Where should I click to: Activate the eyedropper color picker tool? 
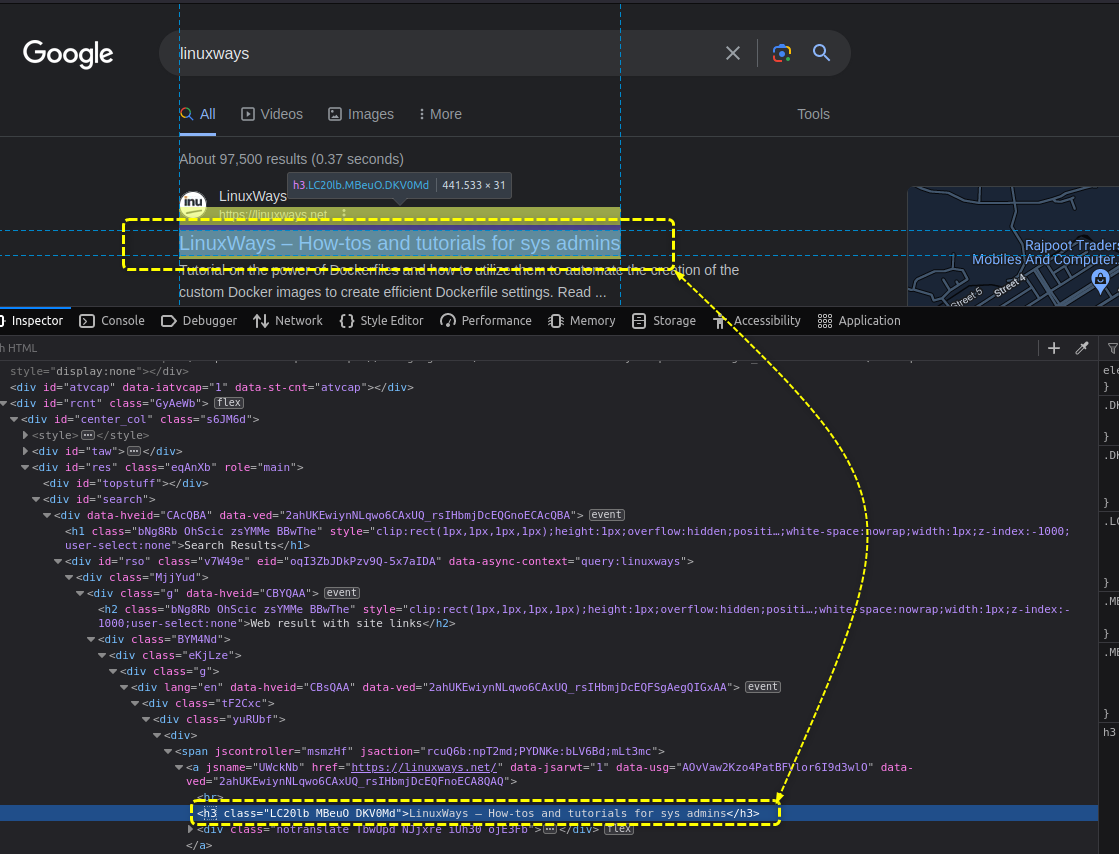(x=1082, y=348)
